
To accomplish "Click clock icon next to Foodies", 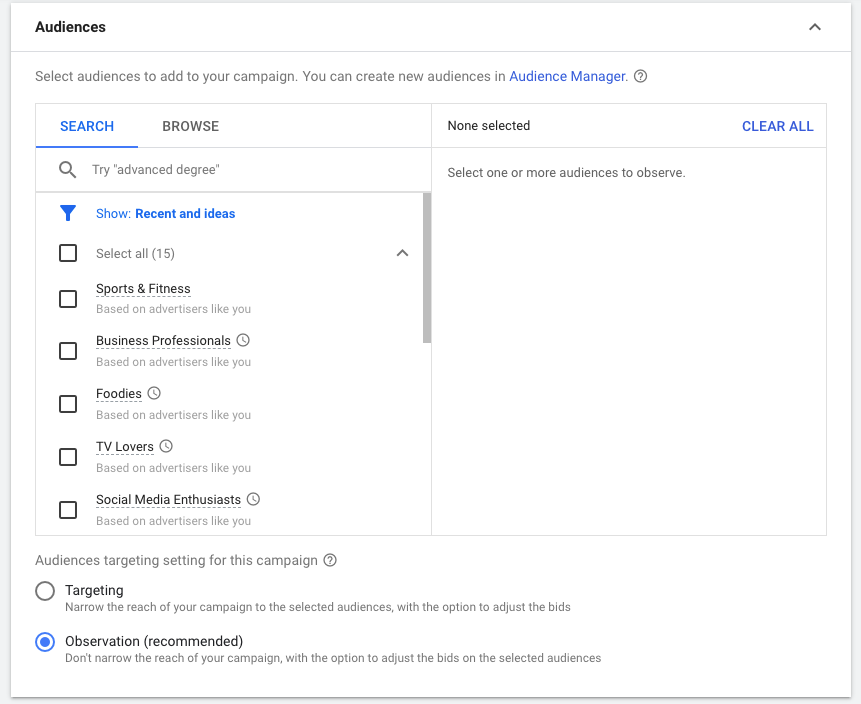I will (x=154, y=394).
